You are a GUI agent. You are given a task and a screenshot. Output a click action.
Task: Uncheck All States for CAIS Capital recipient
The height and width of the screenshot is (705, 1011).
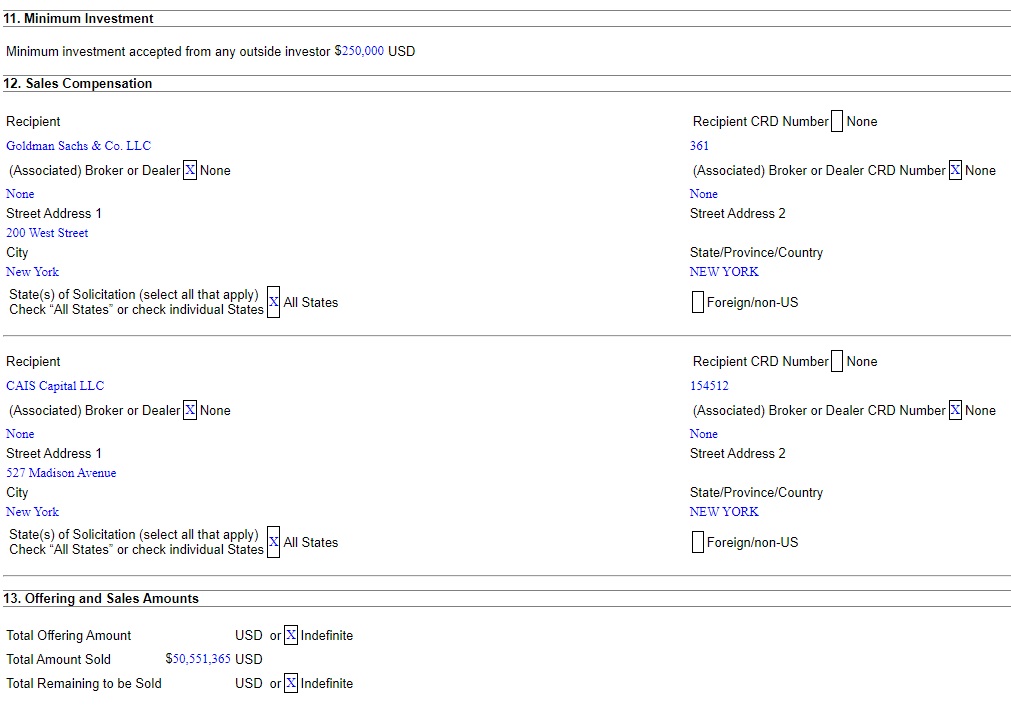[273, 542]
